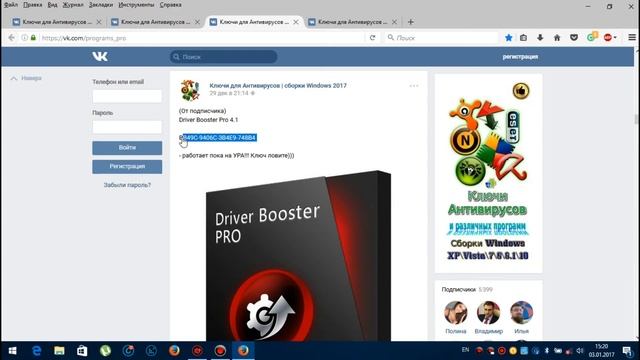Open the red Adblock extension dropdown

(x=610, y=38)
